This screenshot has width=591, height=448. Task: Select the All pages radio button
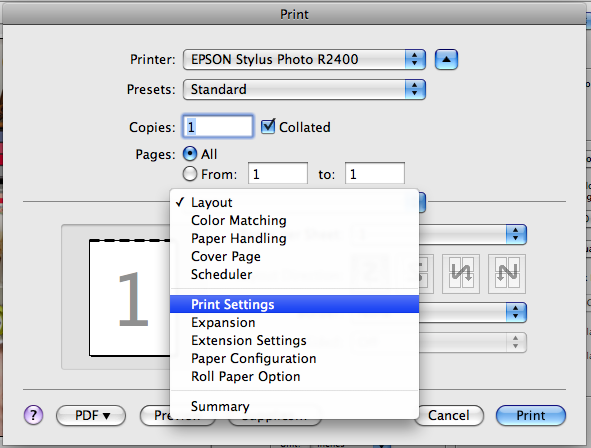click(190, 154)
